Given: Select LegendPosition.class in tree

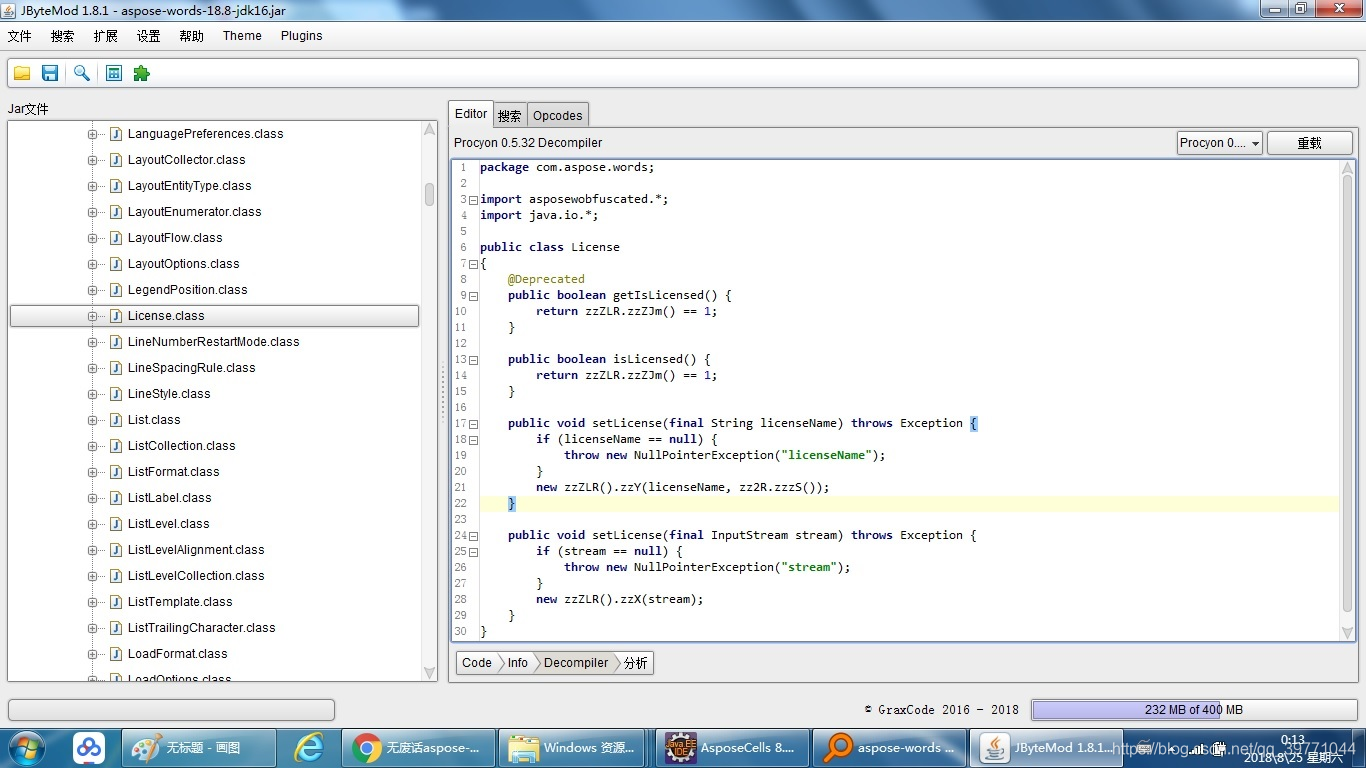Looking at the screenshot, I should coord(187,290).
